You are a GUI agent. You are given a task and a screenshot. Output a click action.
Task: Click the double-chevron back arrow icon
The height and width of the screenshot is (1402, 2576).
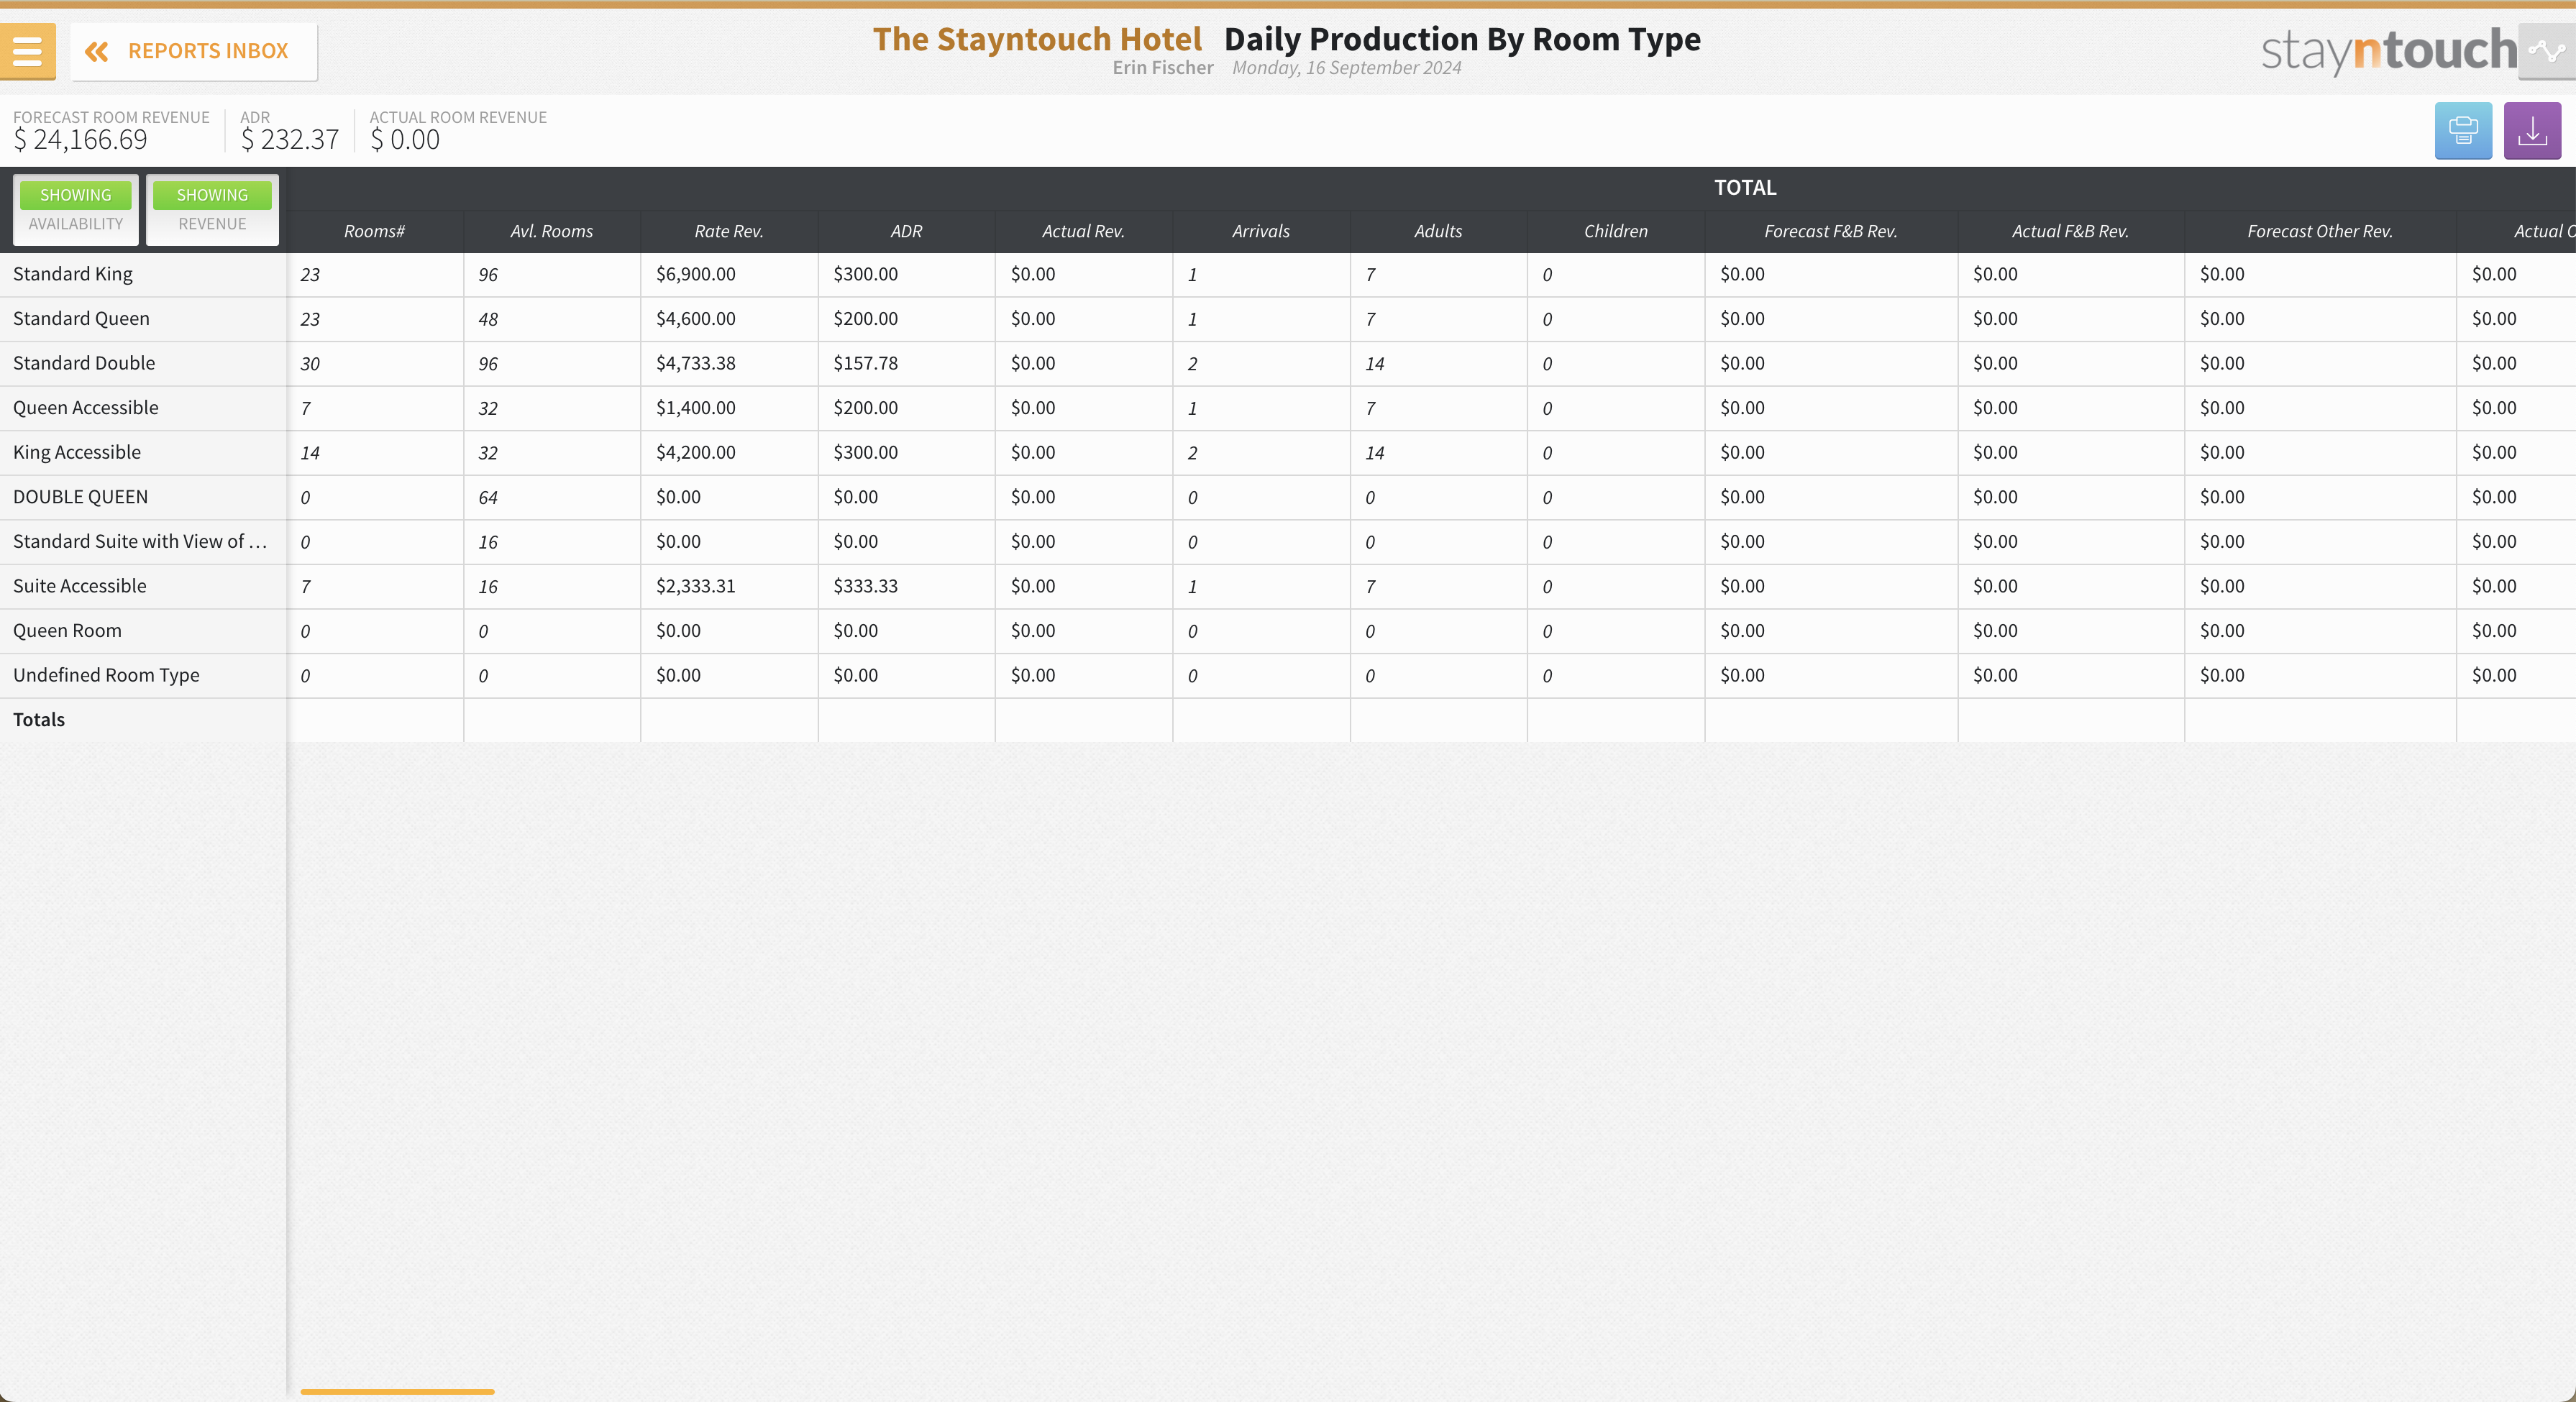pyautogui.click(x=96, y=51)
